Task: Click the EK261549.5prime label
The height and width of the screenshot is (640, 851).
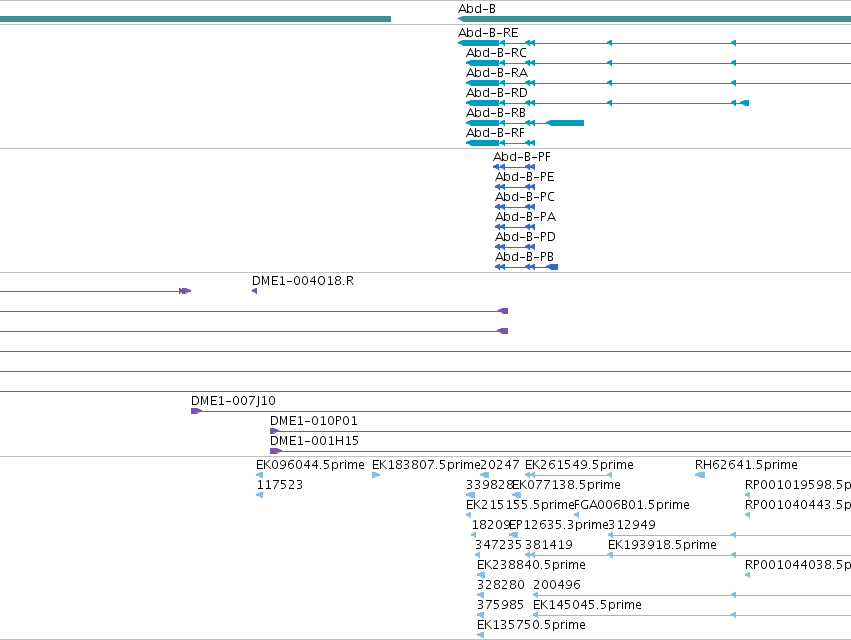Action: (x=579, y=465)
